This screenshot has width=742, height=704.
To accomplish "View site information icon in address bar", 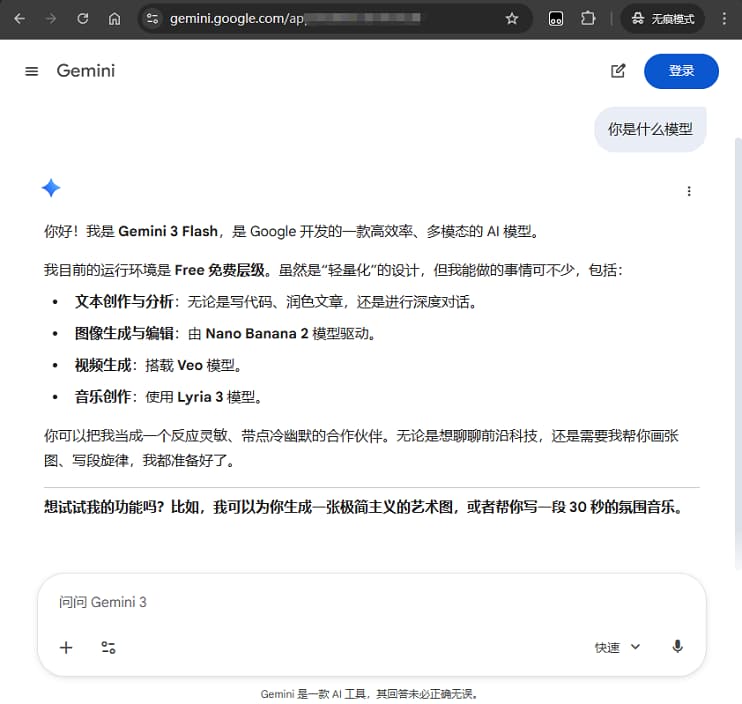I will pos(152,19).
